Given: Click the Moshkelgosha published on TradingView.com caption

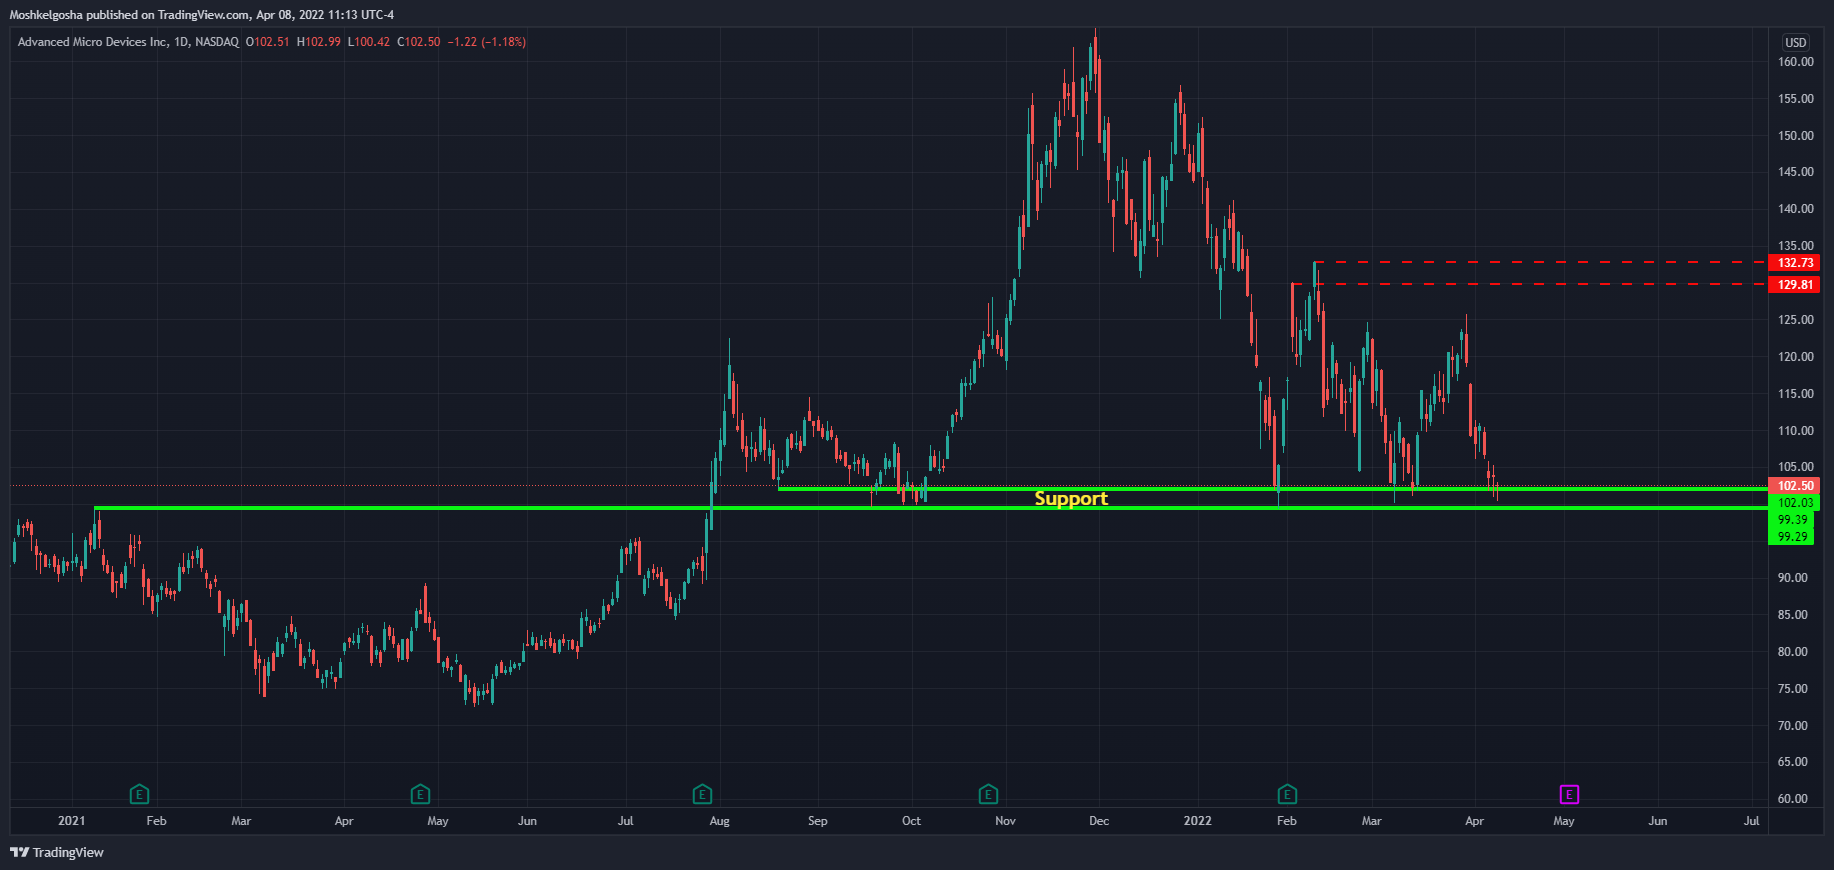Looking at the screenshot, I should click(202, 15).
